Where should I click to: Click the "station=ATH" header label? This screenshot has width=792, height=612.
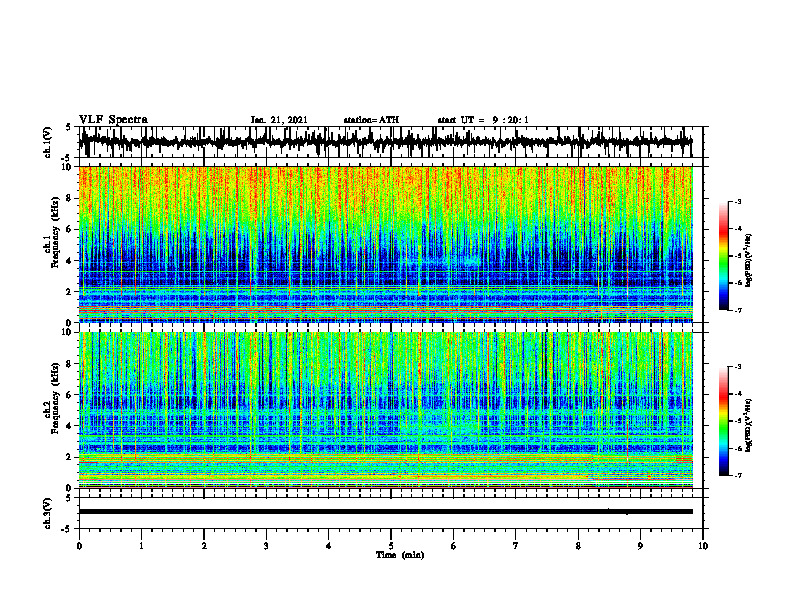(371, 120)
